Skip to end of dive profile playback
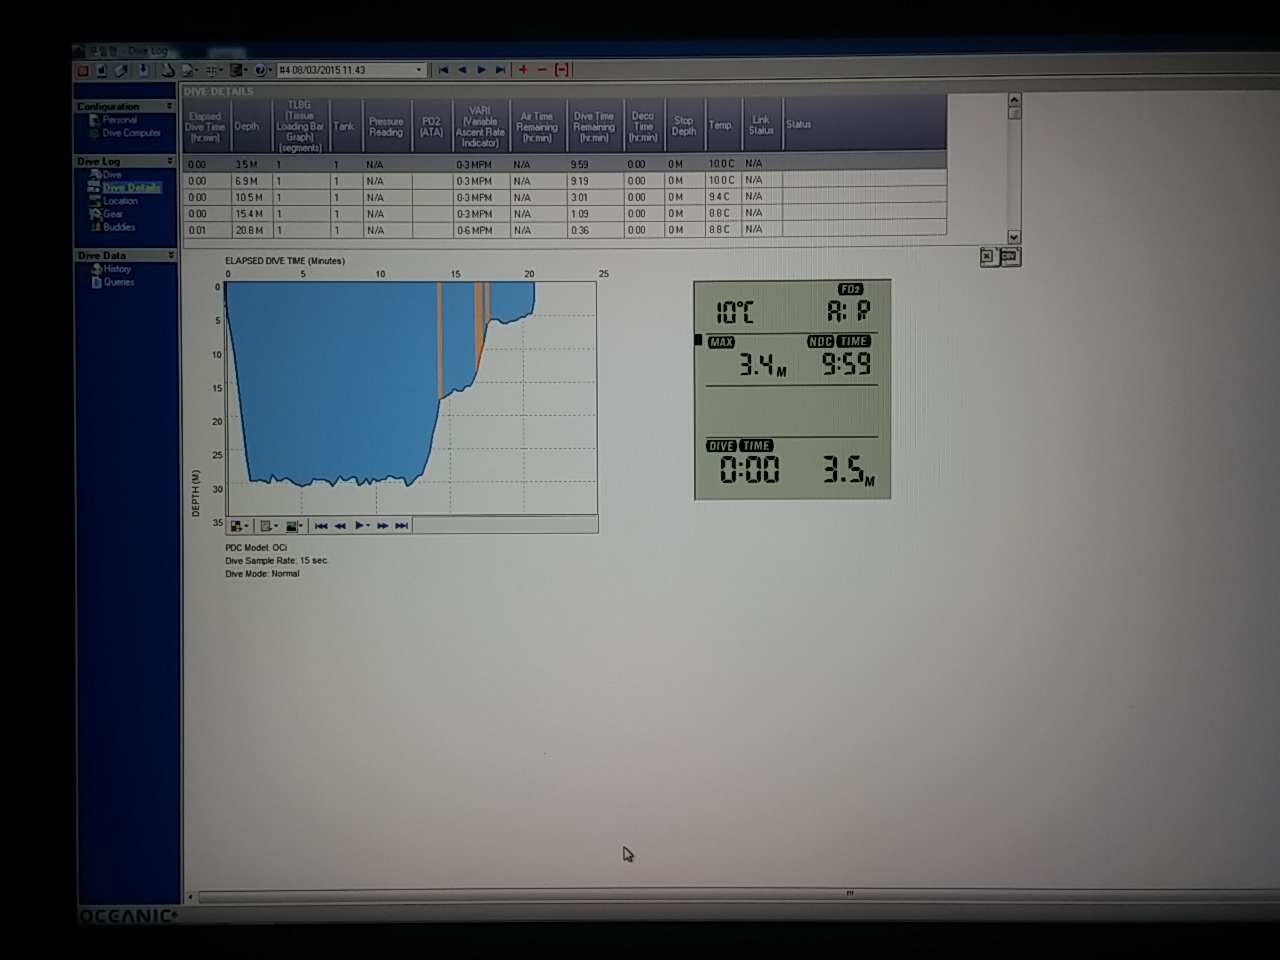This screenshot has width=1280, height=960. point(401,526)
